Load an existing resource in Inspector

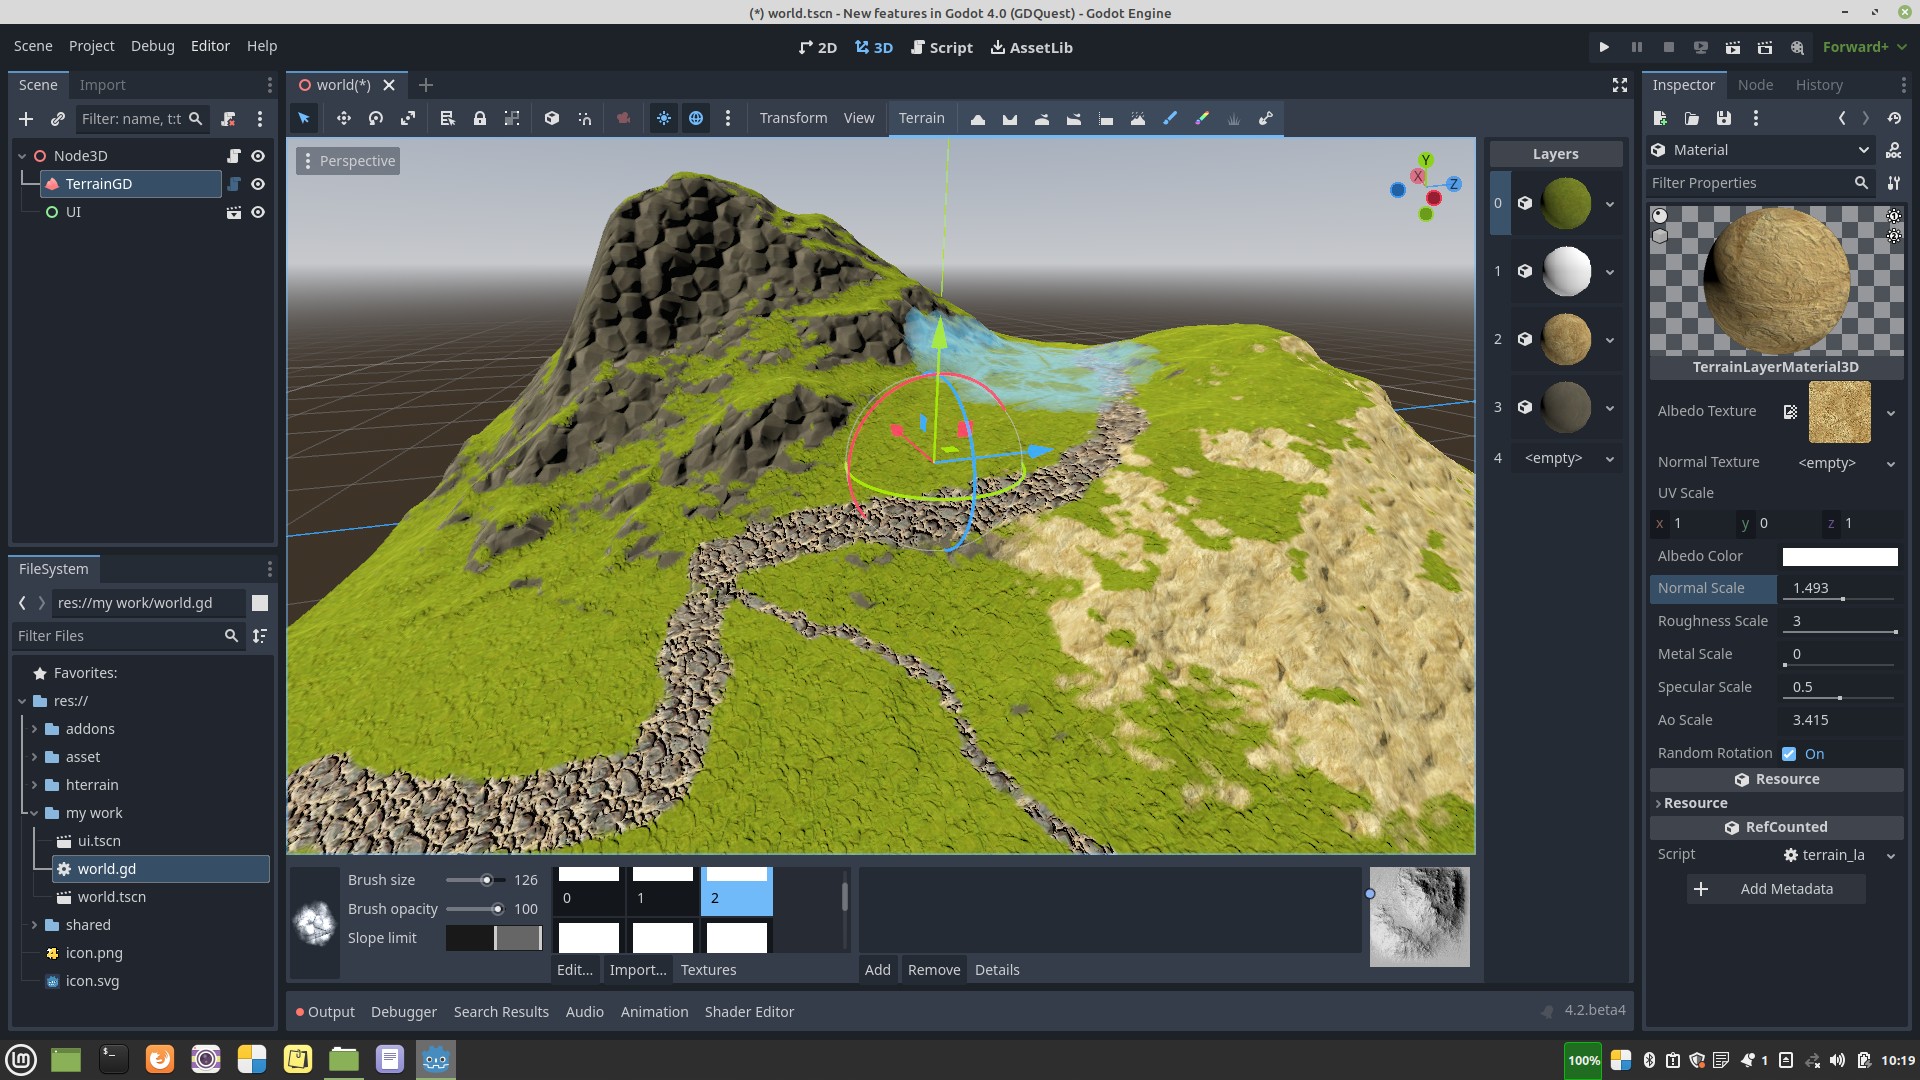(x=1692, y=118)
